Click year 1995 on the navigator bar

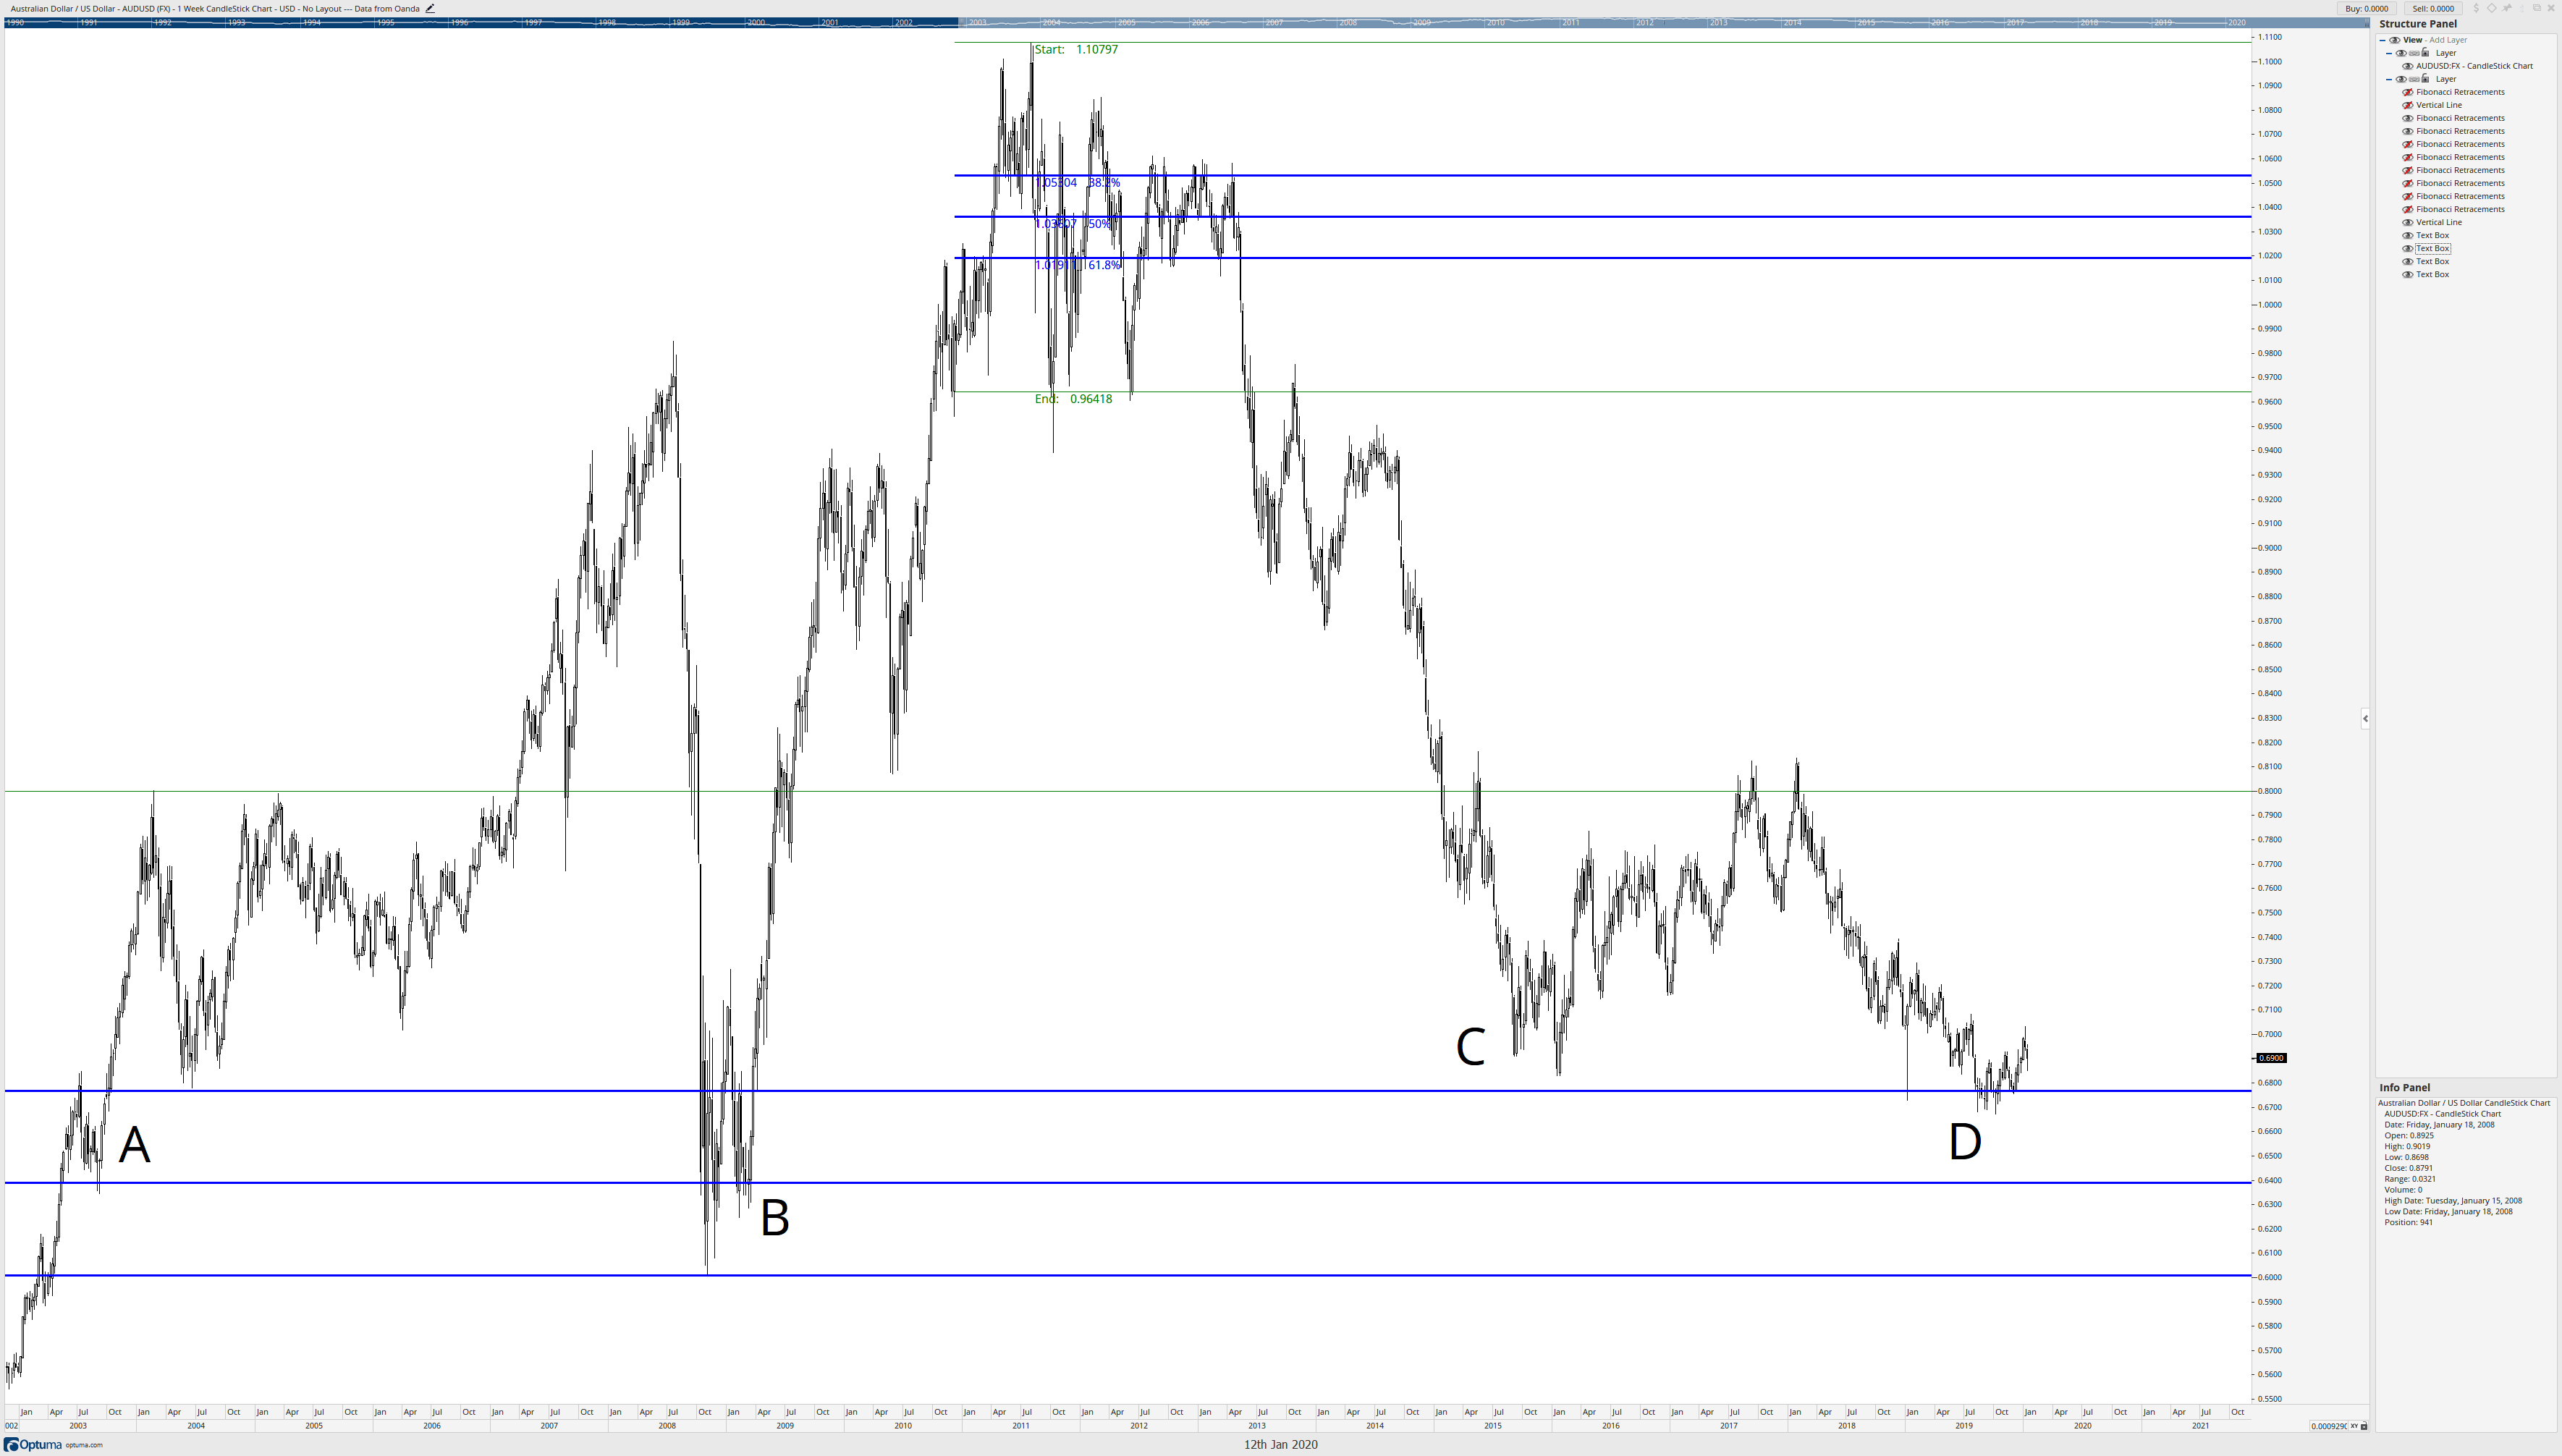click(386, 22)
